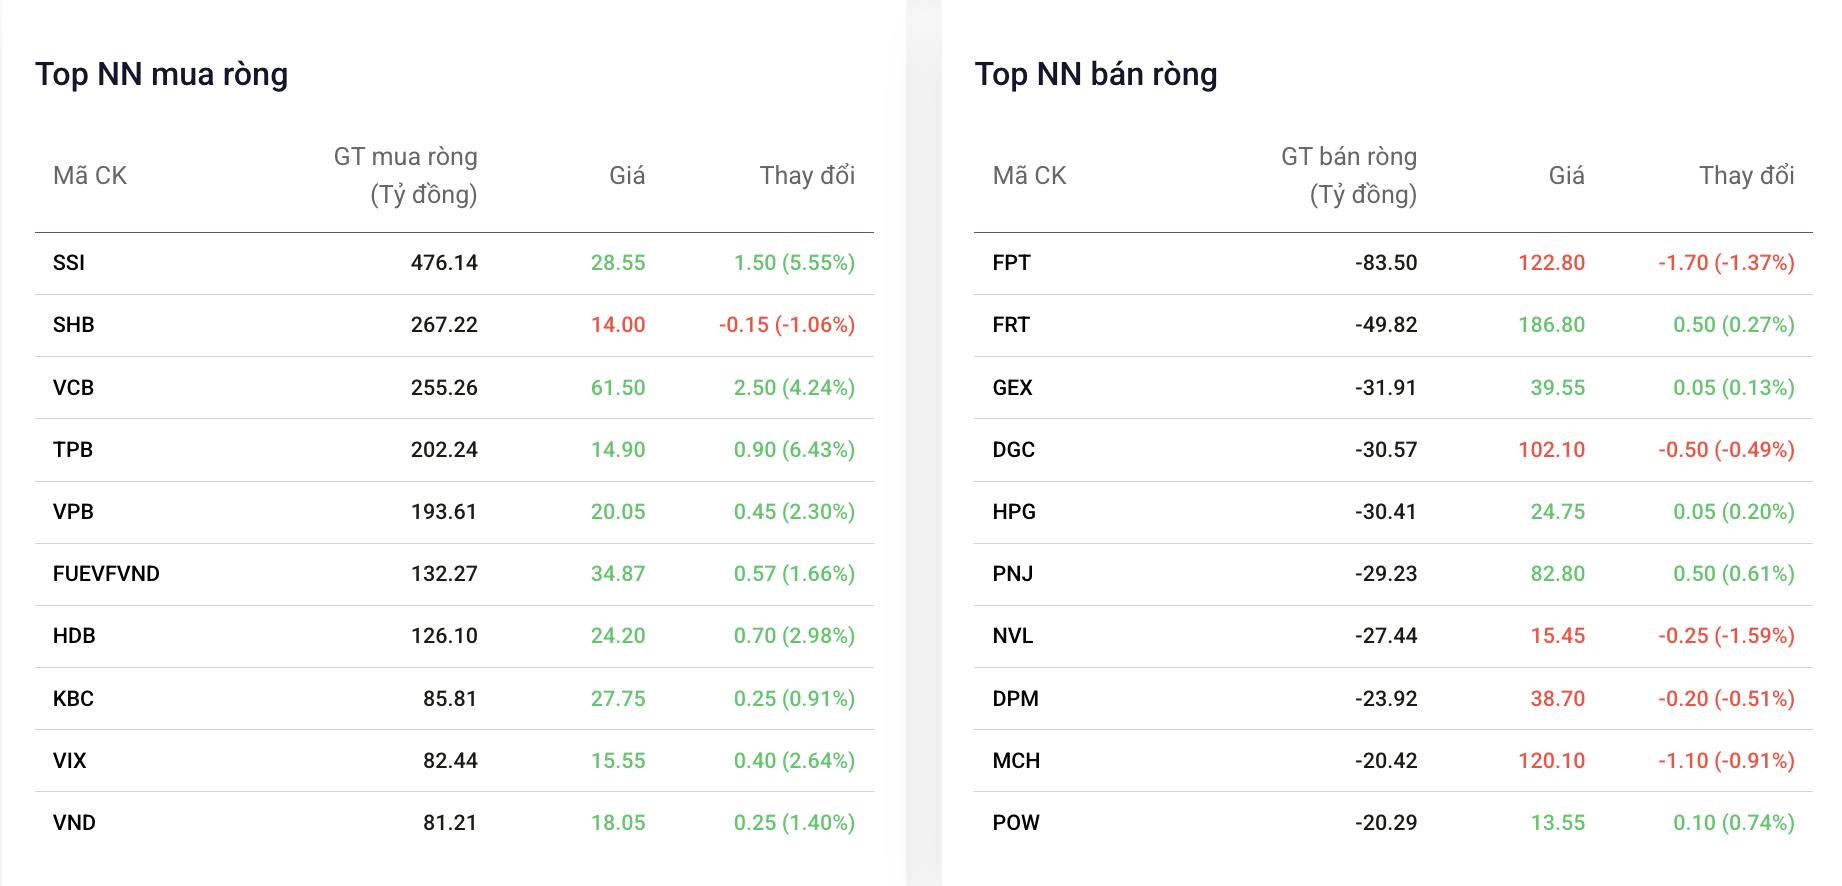The height and width of the screenshot is (886, 1842).
Task: Click SSI price 28.55
Action: 618,263
